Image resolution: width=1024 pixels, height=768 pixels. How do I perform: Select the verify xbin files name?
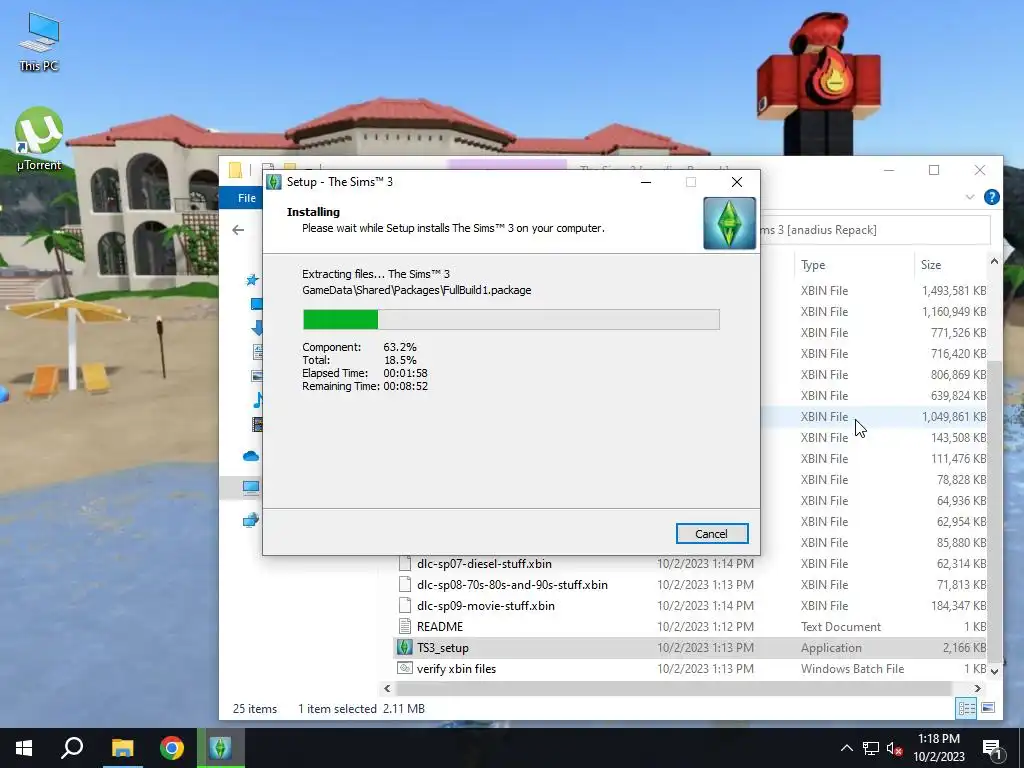coord(456,669)
